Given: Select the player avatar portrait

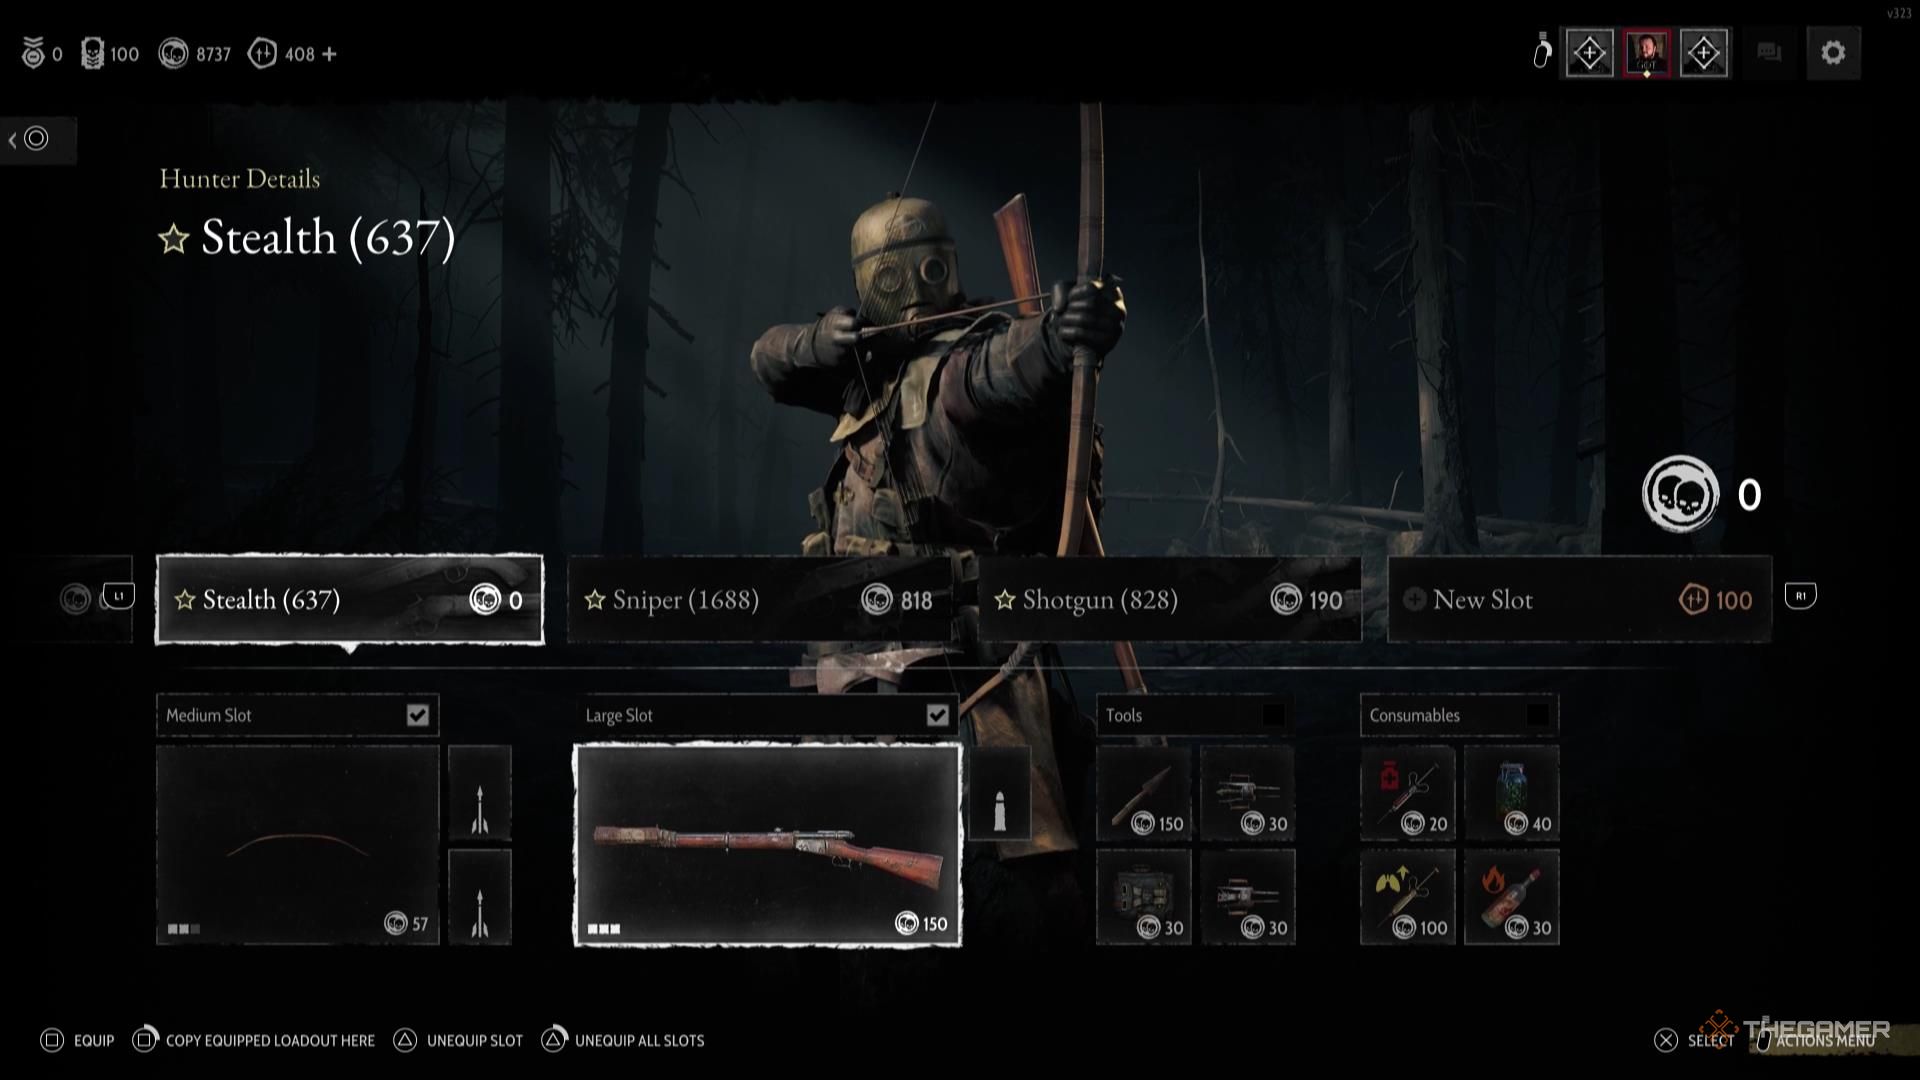Looking at the screenshot, I should point(1646,53).
